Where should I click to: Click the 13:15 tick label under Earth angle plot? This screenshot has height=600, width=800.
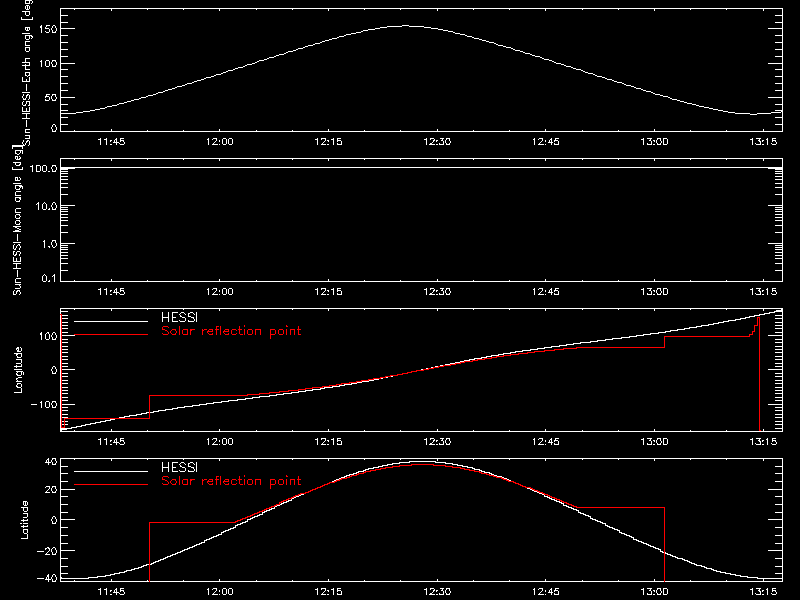click(x=763, y=142)
